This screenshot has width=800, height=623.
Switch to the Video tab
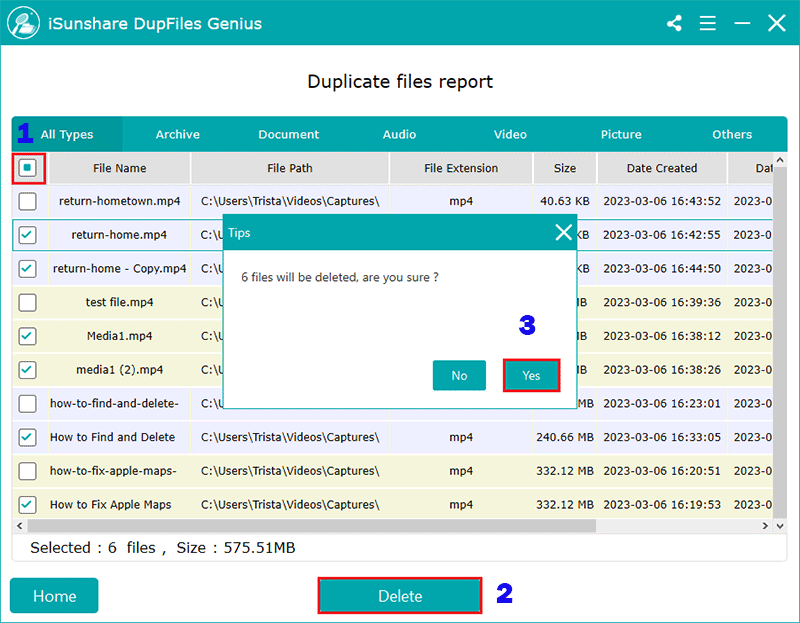[510, 134]
